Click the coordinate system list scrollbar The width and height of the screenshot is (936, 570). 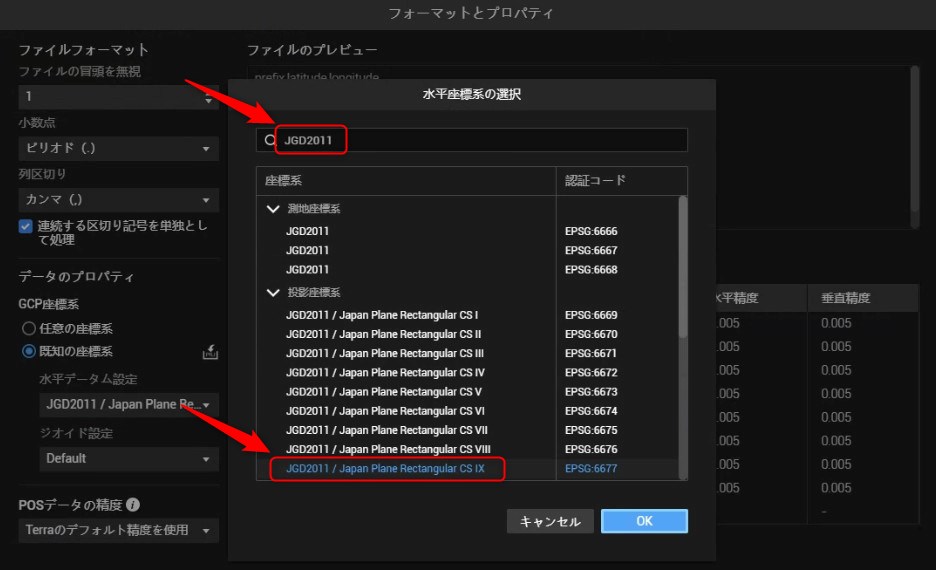point(683,265)
